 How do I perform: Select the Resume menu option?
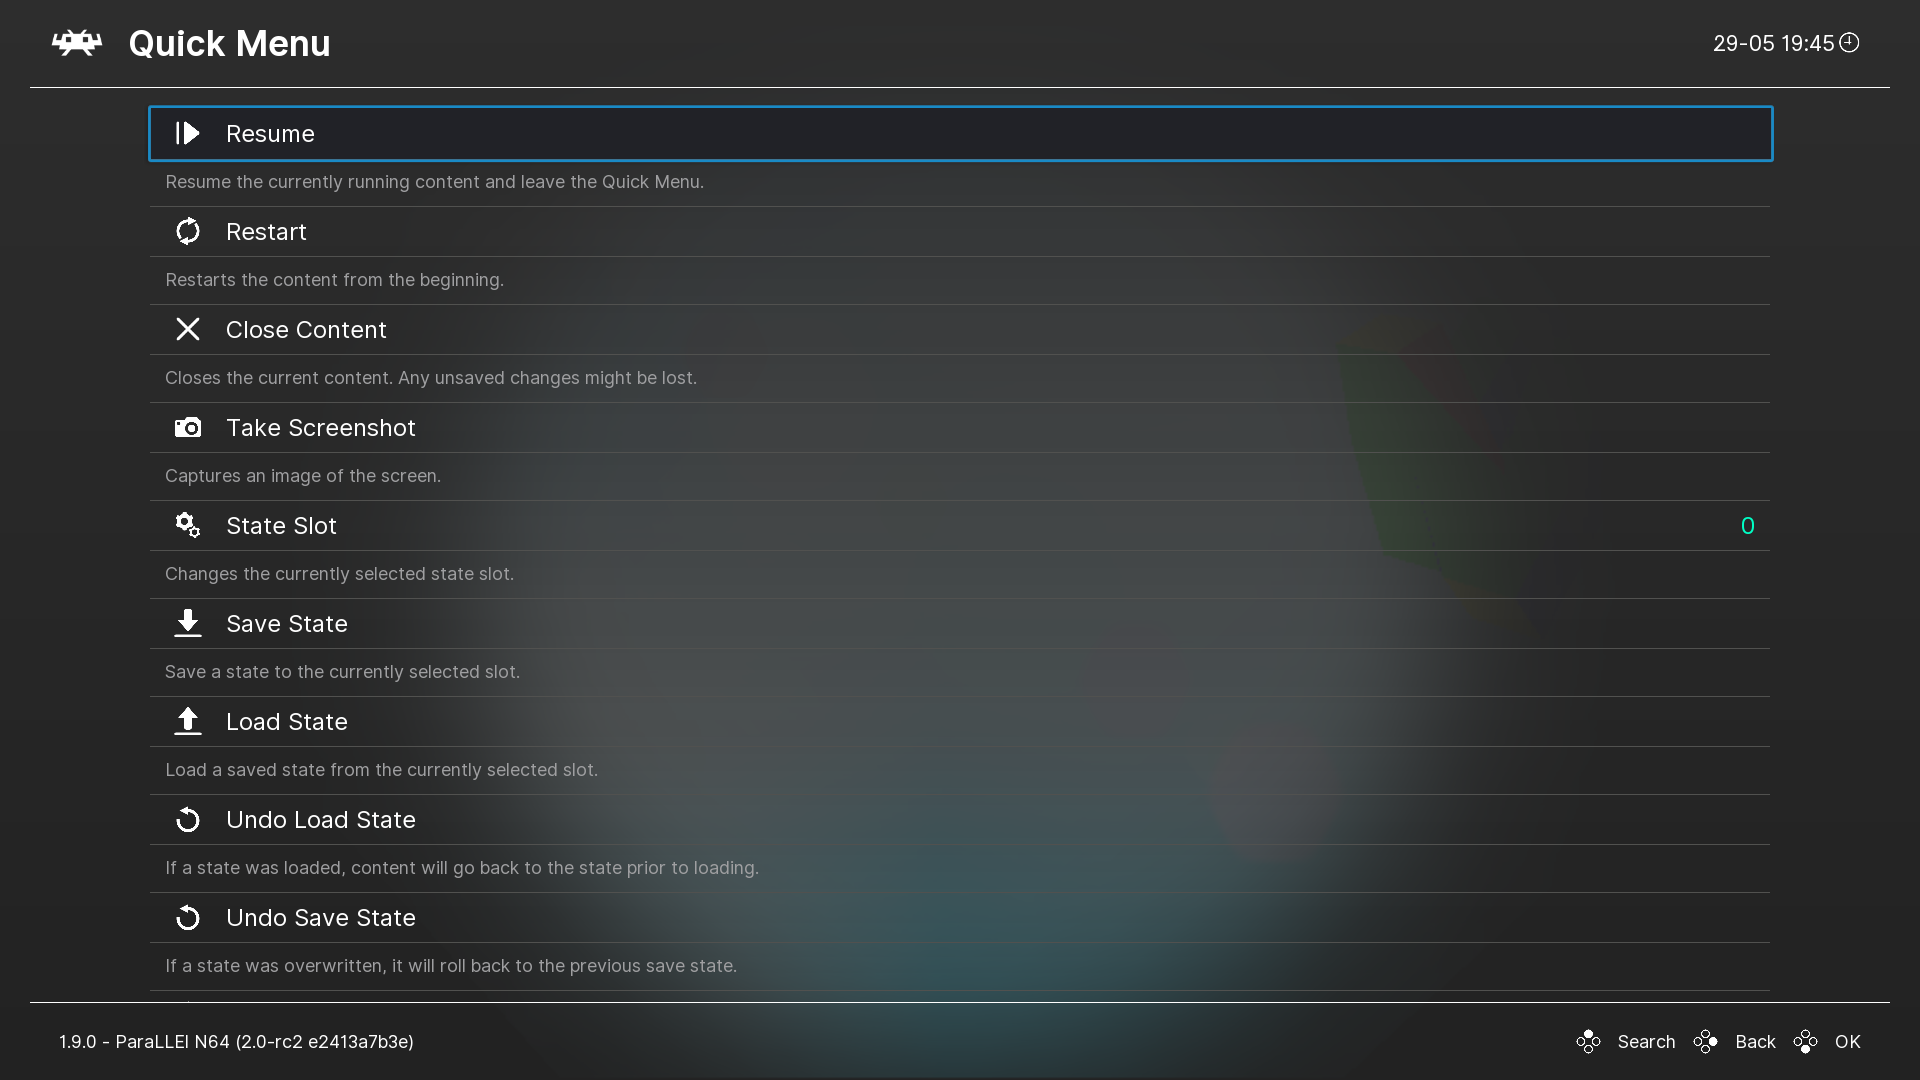pyautogui.click(x=959, y=133)
